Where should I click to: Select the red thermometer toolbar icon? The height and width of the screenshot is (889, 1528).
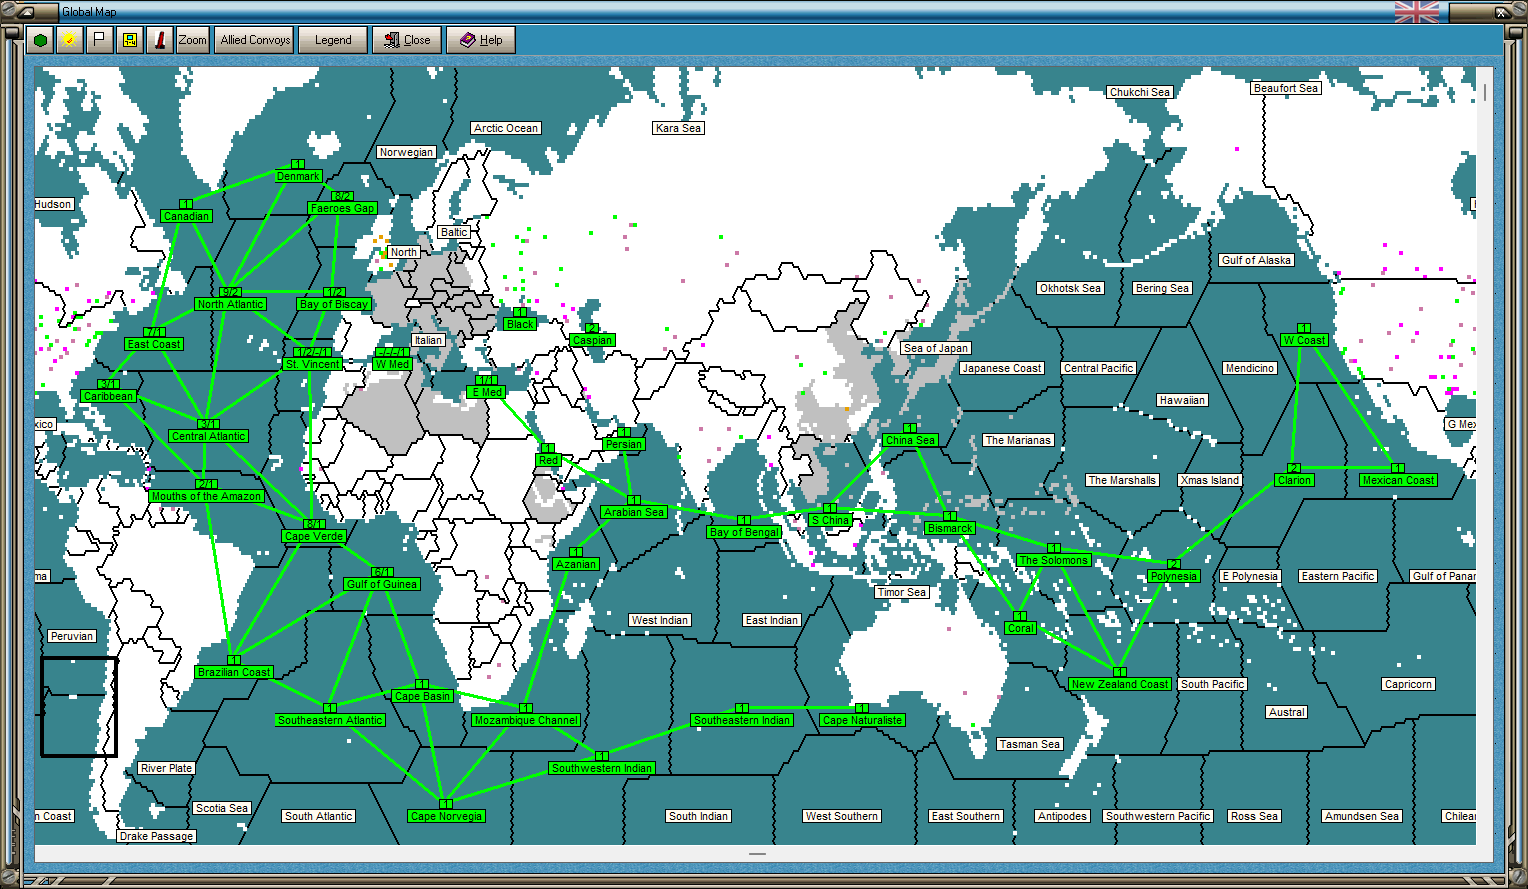point(160,40)
